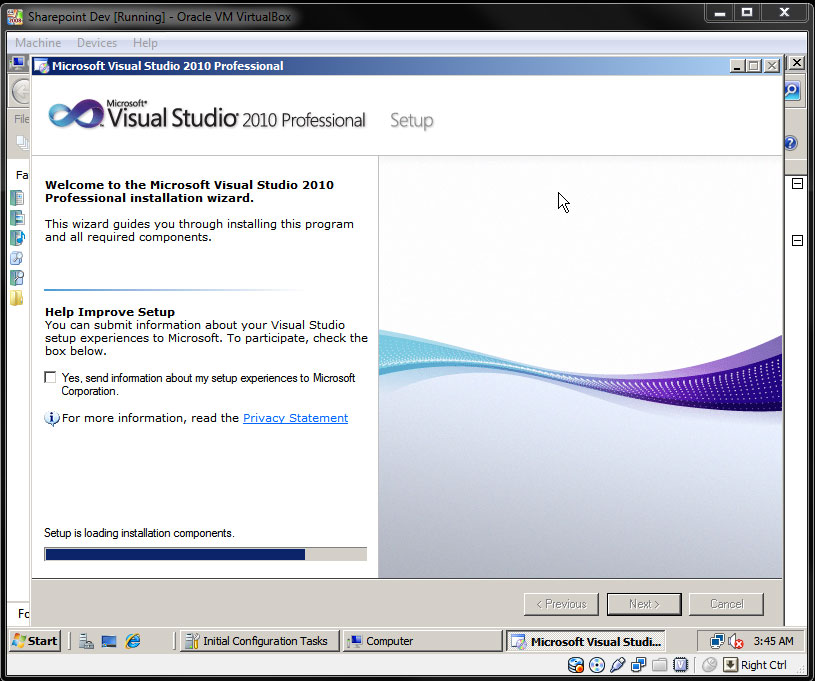Close the Computer window behind setup
The height and width of the screenshot is (681, 815).
pos(796,63)
